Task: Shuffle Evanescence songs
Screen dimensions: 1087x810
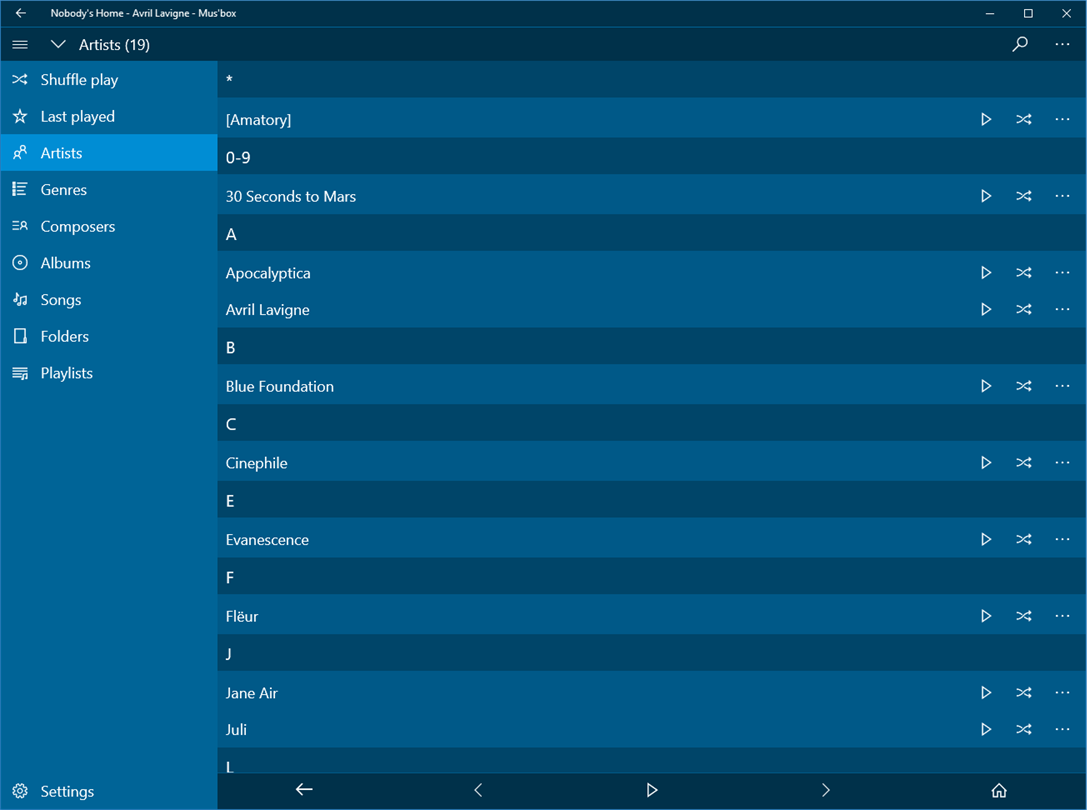Action: pyautogui.click(x=1024, y=540)
